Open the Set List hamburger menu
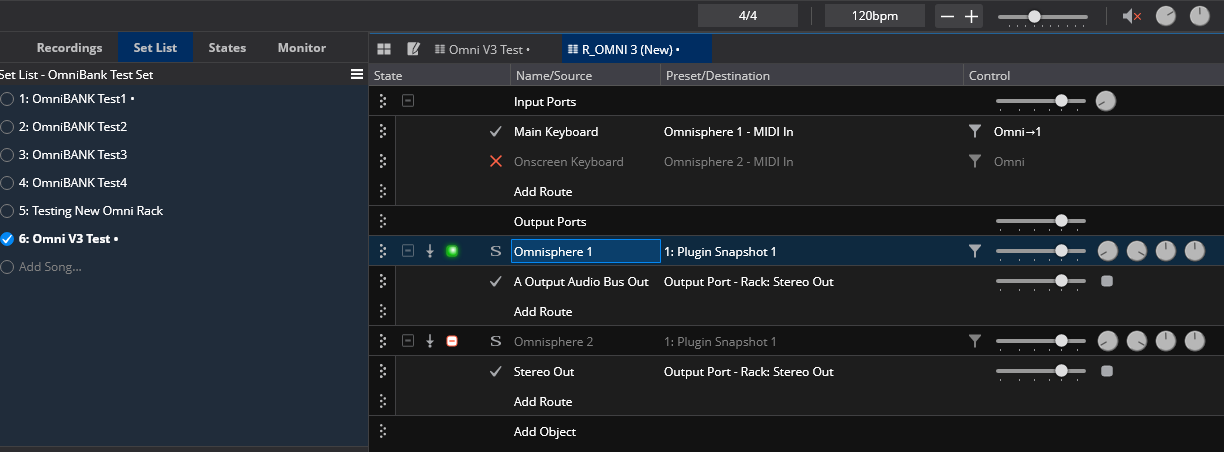 tap(357, 74)
